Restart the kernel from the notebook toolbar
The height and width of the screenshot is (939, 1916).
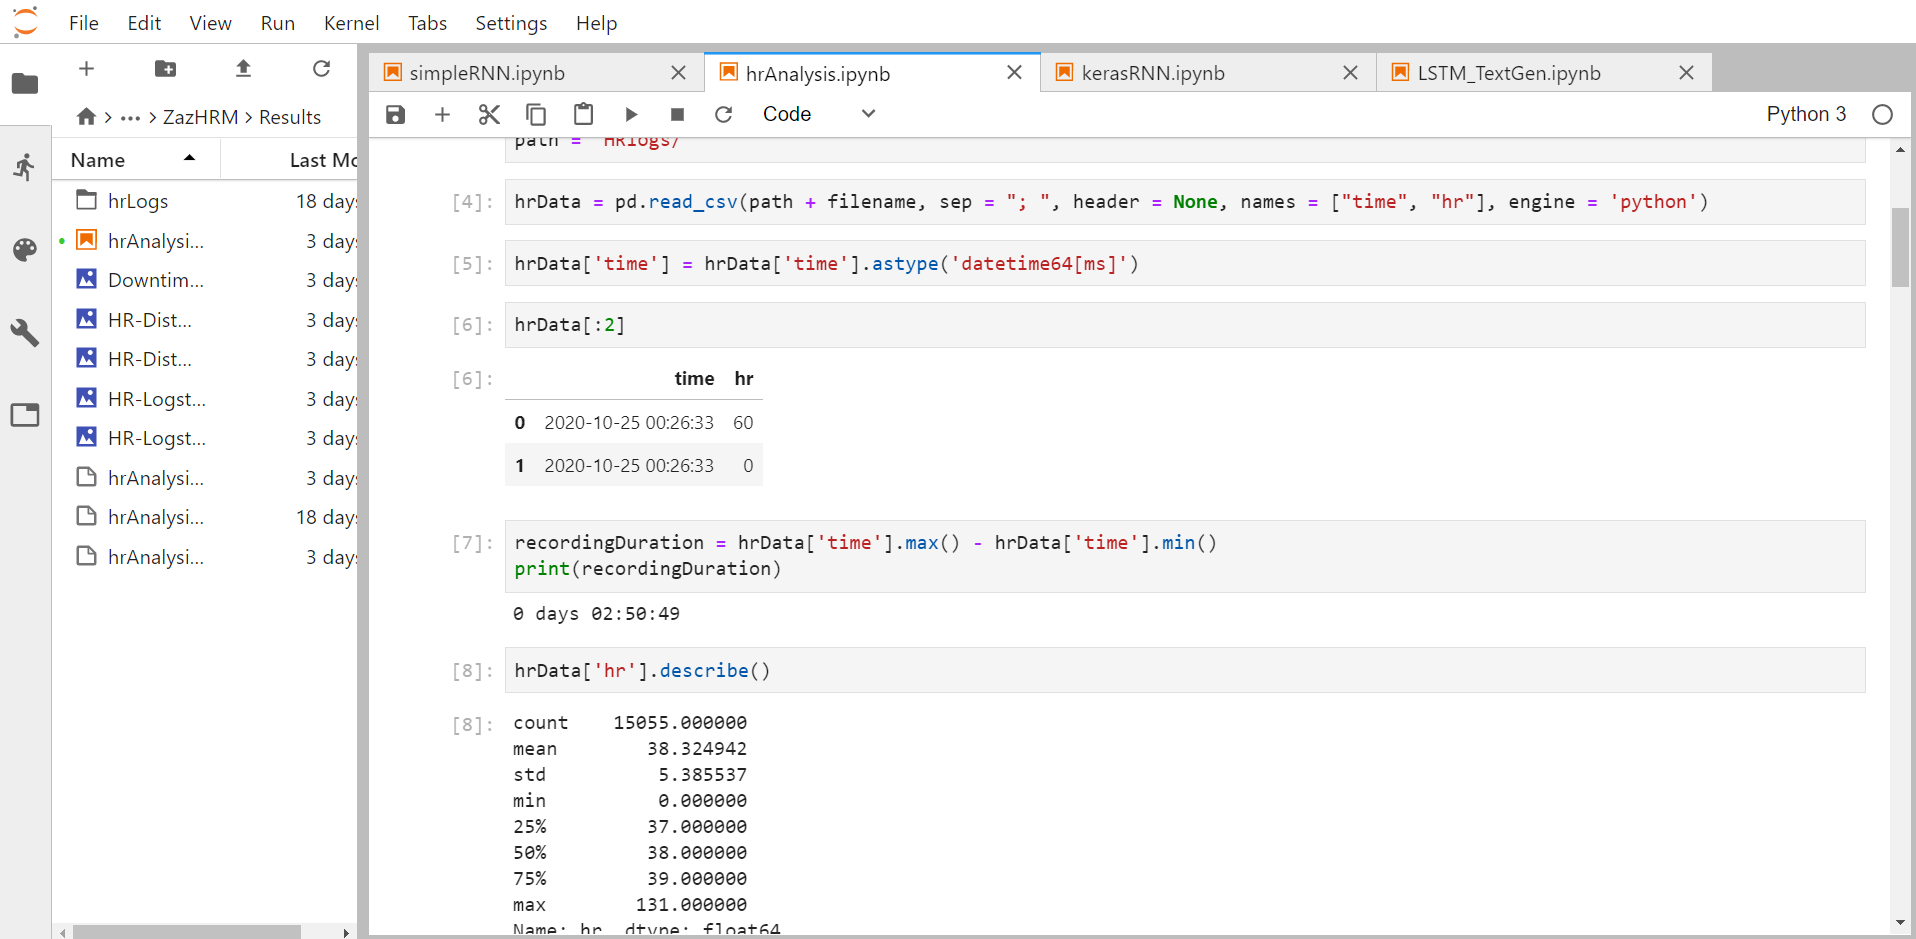tap(724, 114)
